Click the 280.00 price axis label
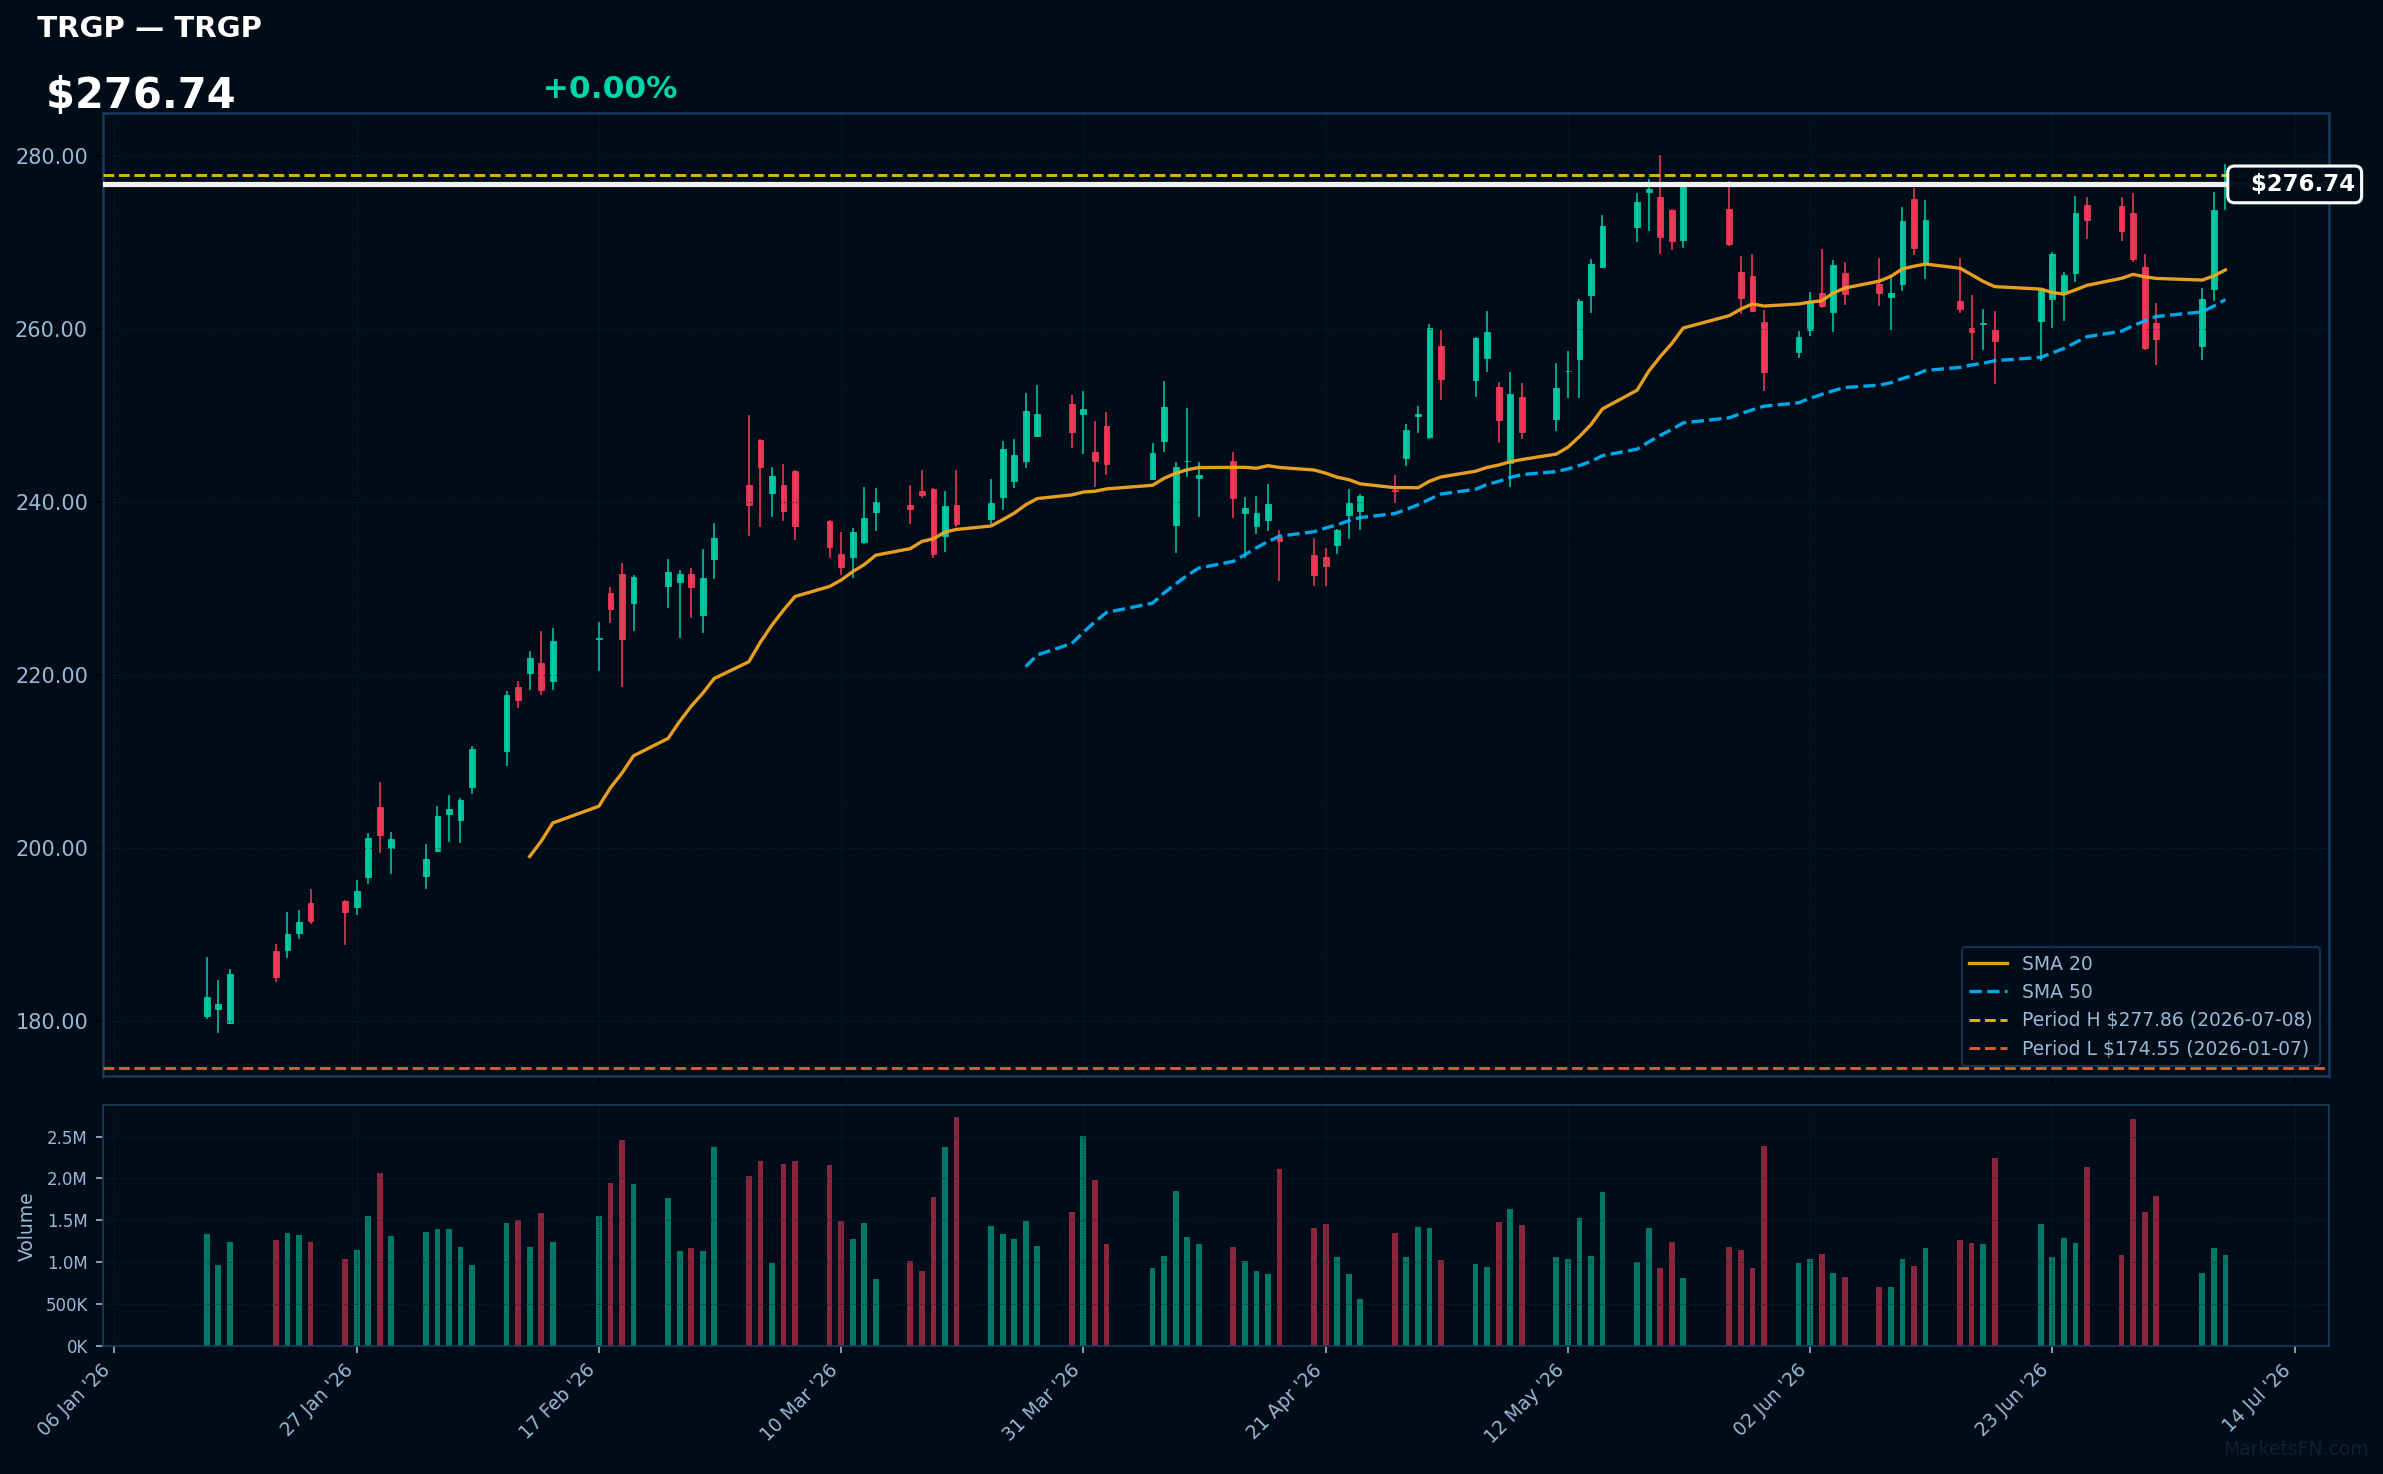The height and width of the screenshot is (1474, 2383). point(51,157)
